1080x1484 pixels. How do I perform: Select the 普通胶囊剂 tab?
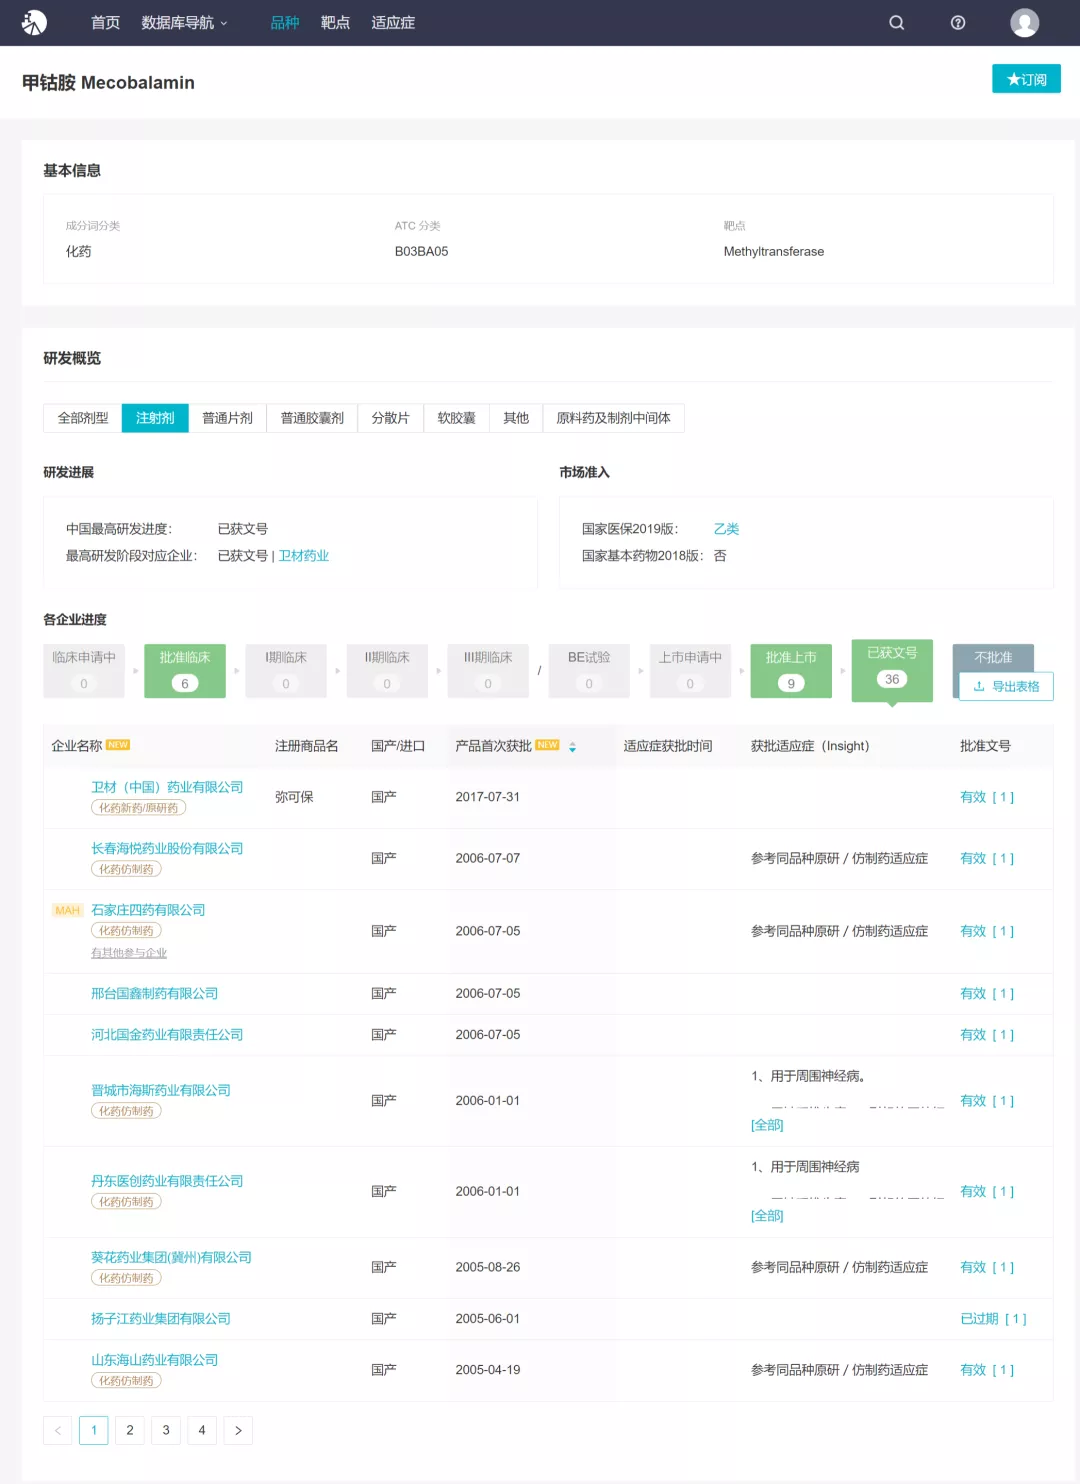click(x=312, y=418)
